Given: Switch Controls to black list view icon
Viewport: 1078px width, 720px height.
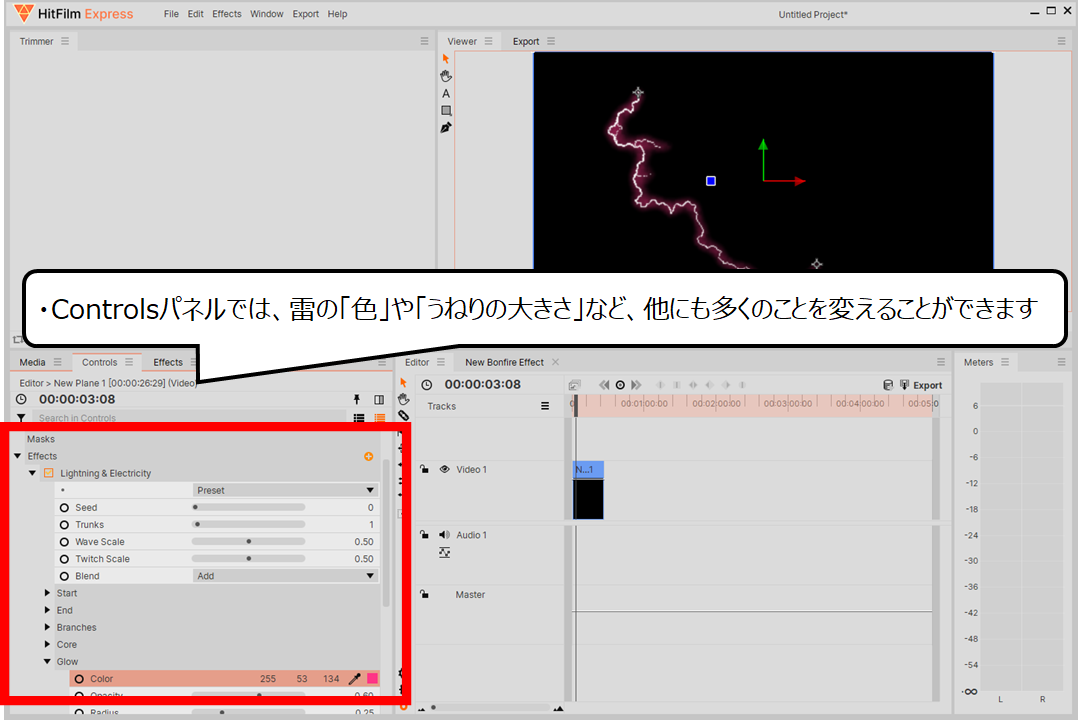Looking at the screenshot, I should coord(359,418).
